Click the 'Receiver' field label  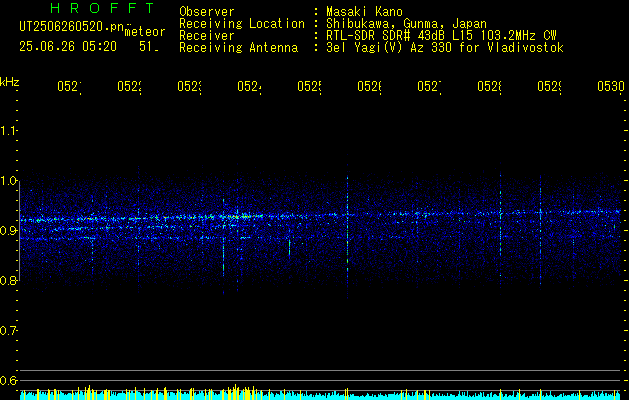point(207,36)
